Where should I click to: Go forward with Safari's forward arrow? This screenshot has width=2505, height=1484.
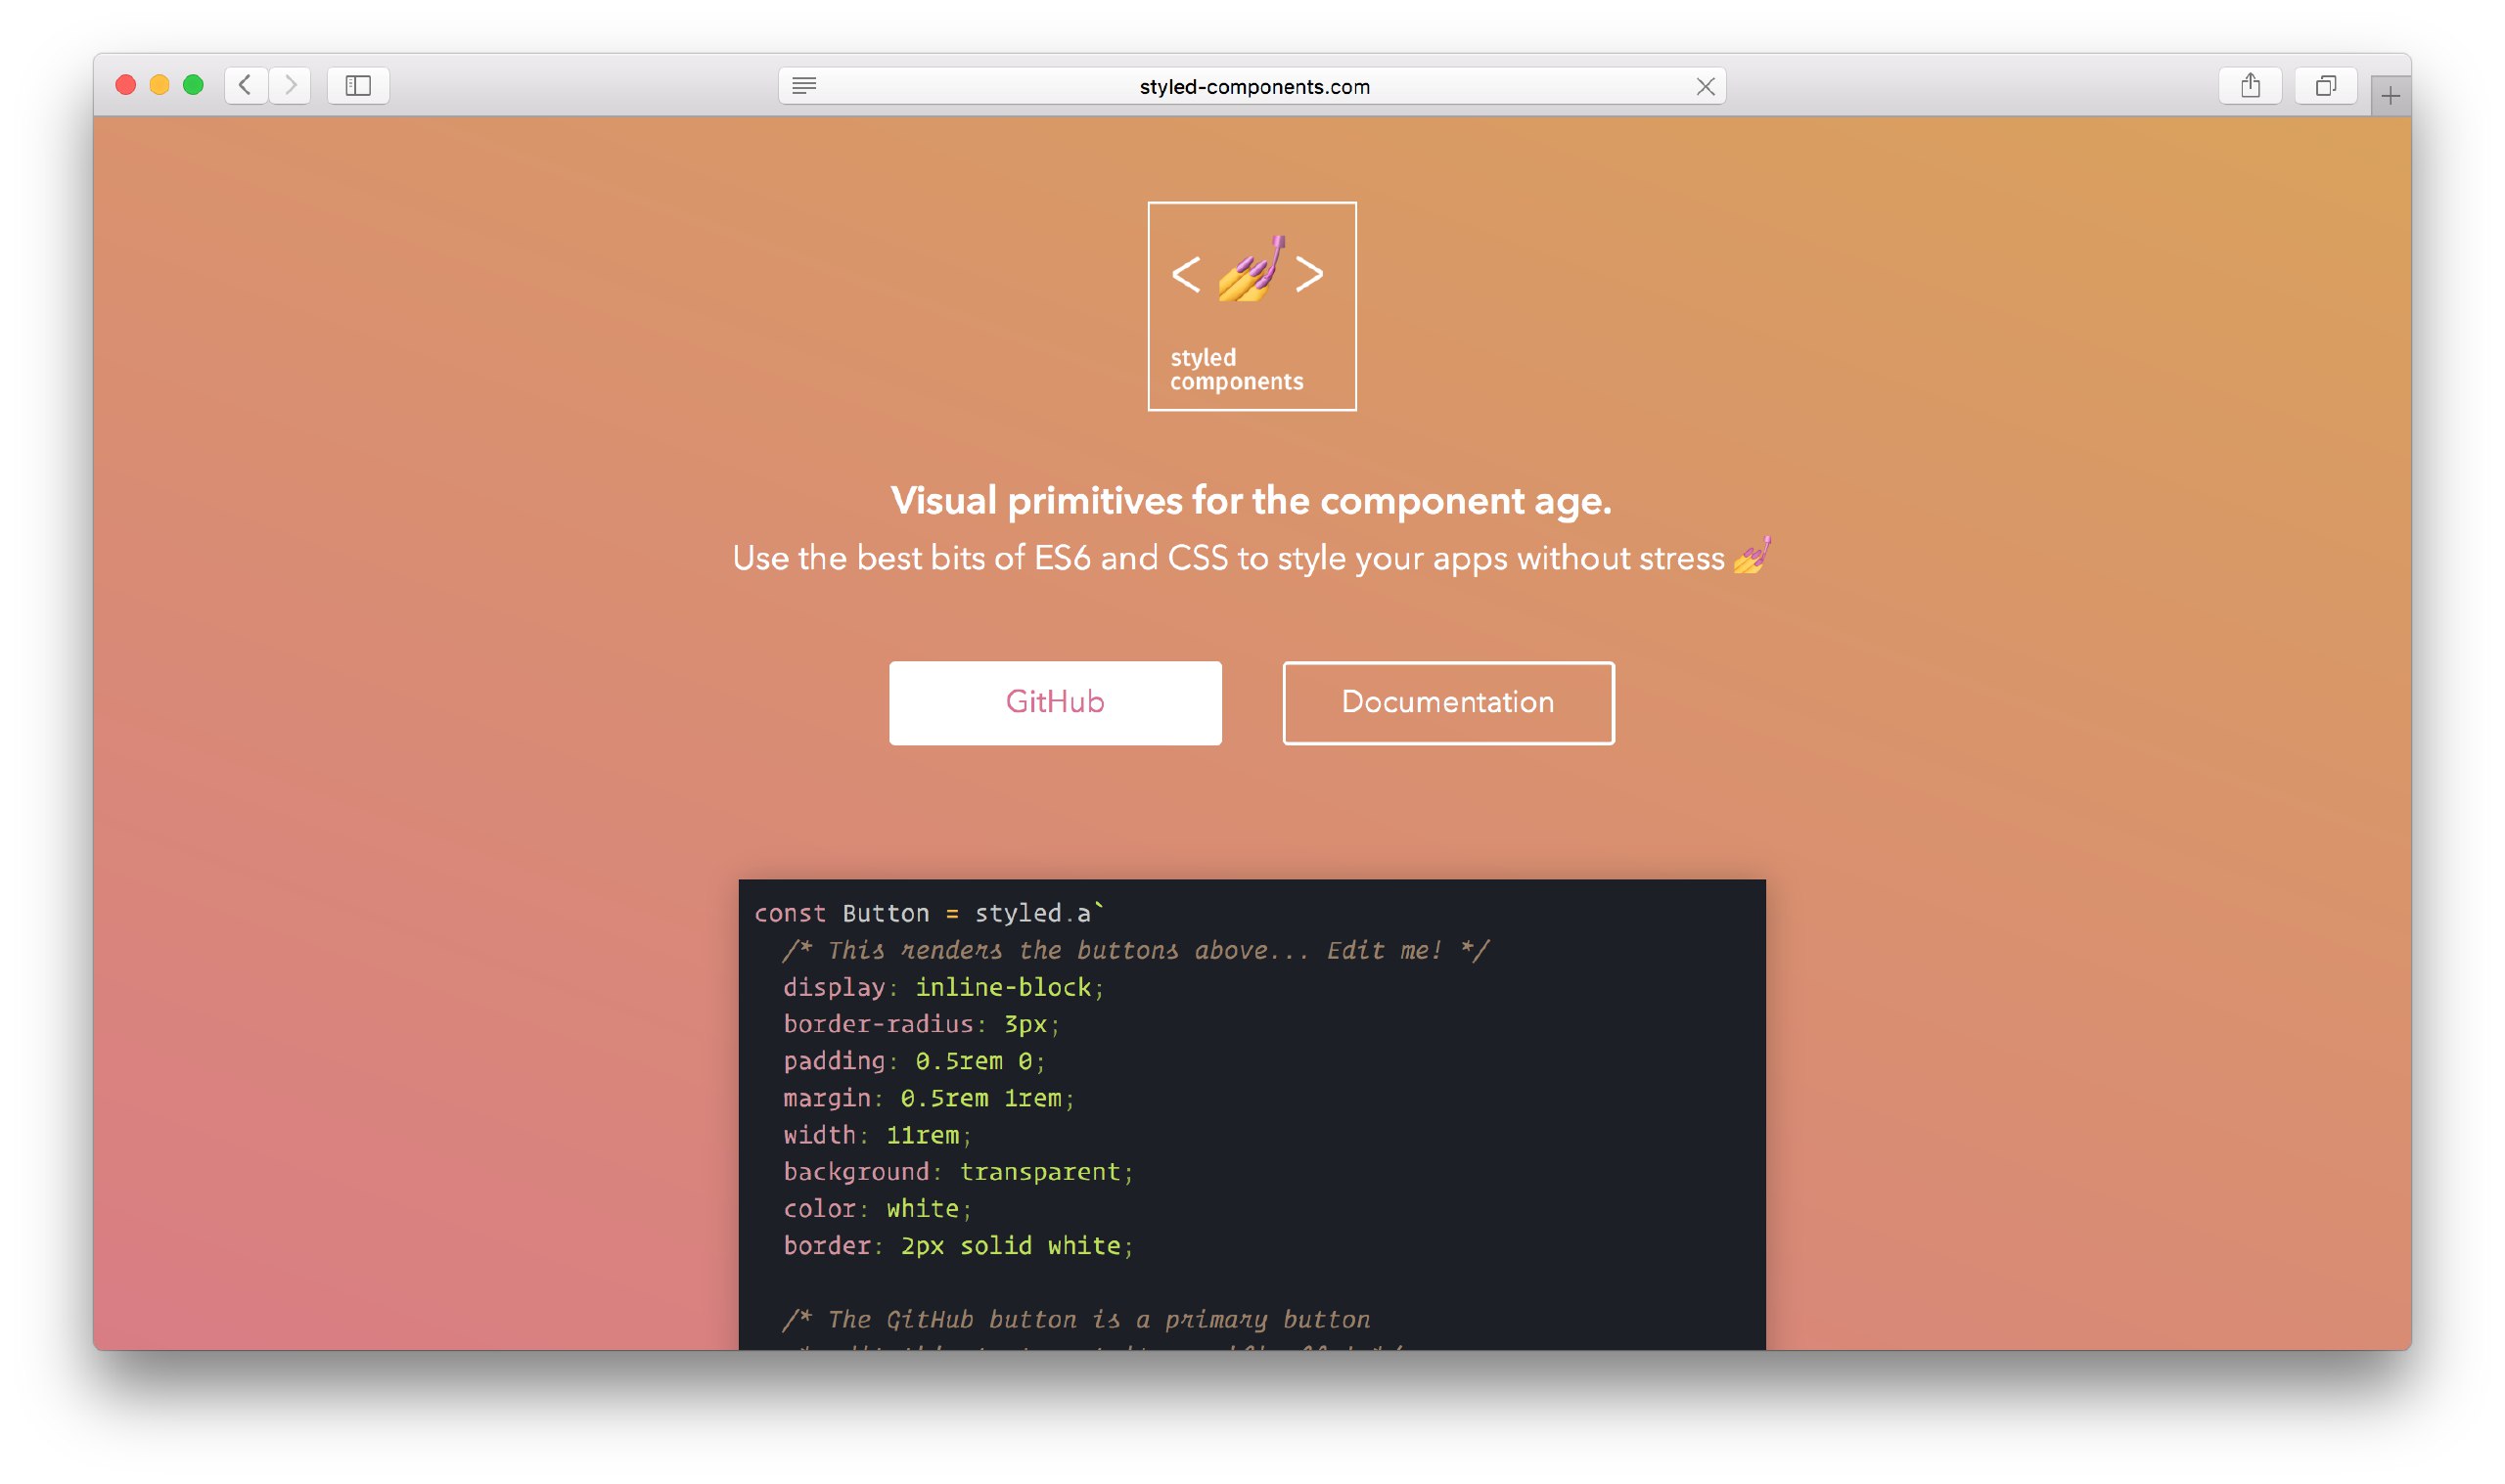point(290,85)
